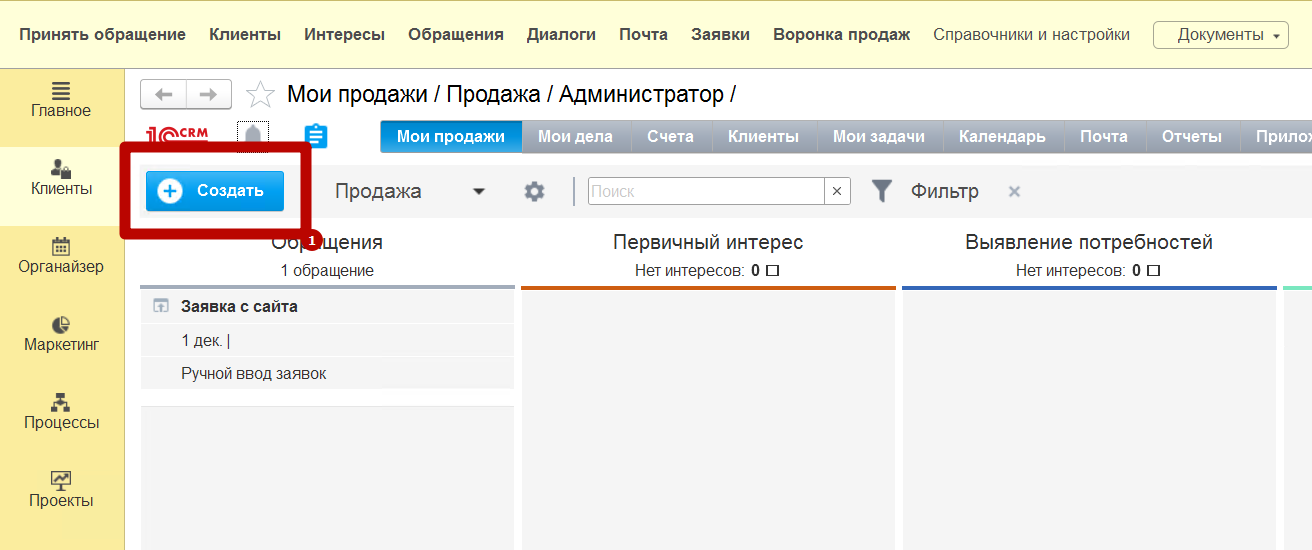Click the funnel Фильтр icon

pos(881,191)
